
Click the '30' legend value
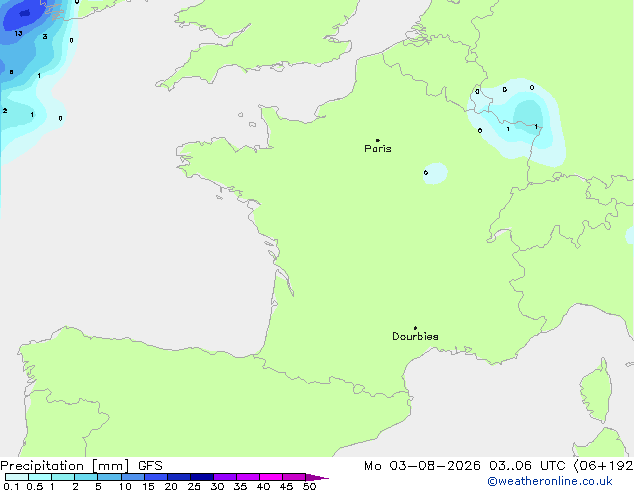[217, 486]
